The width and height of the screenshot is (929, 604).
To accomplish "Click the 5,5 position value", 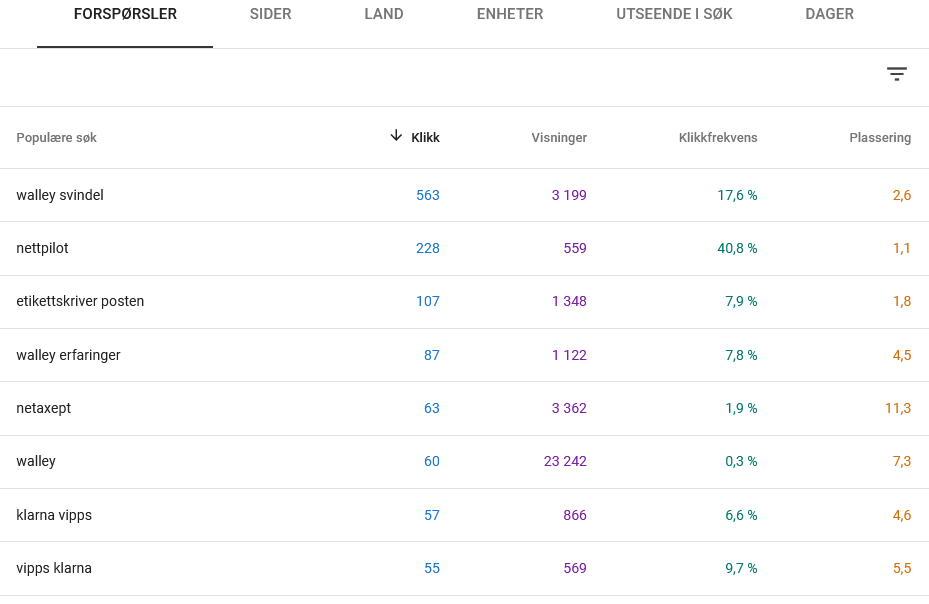I will pyautogui.click(x=902, y=568).
